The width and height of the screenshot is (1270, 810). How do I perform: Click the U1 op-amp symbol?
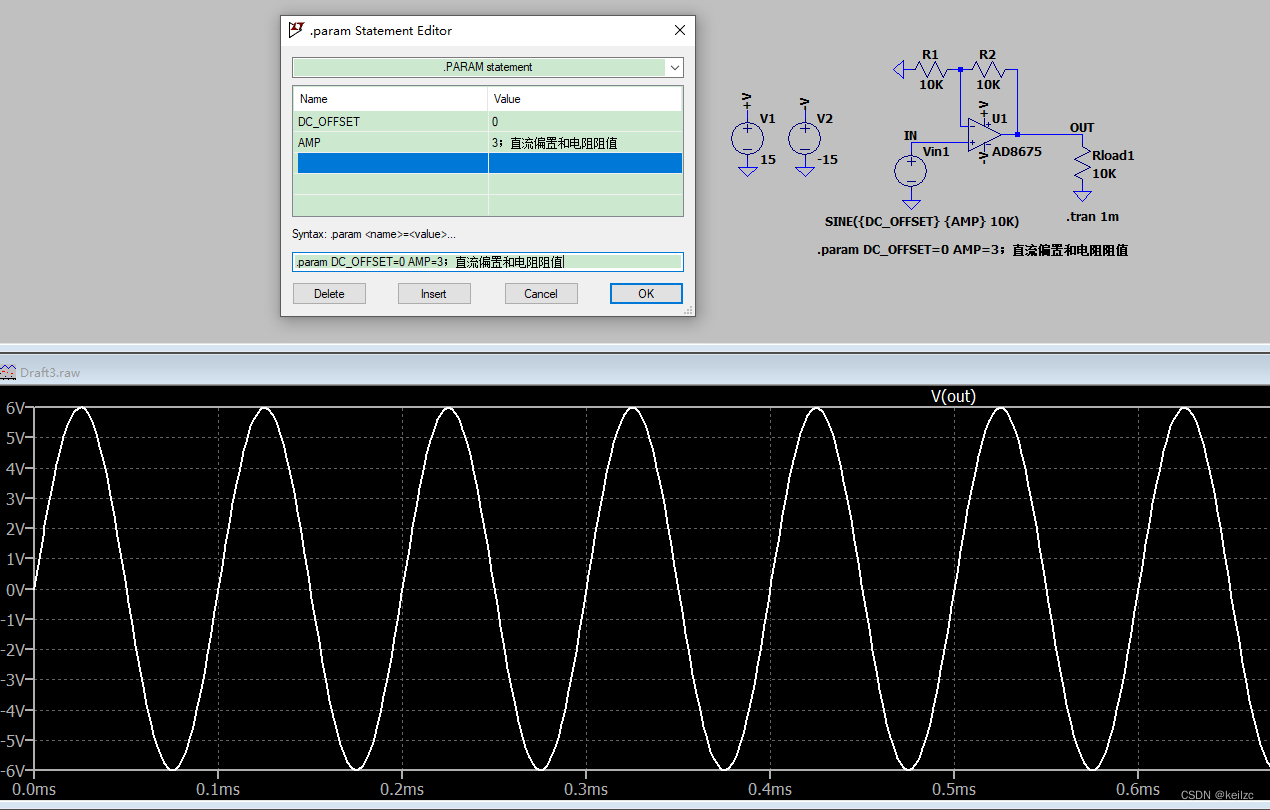[x=984, y=134]
